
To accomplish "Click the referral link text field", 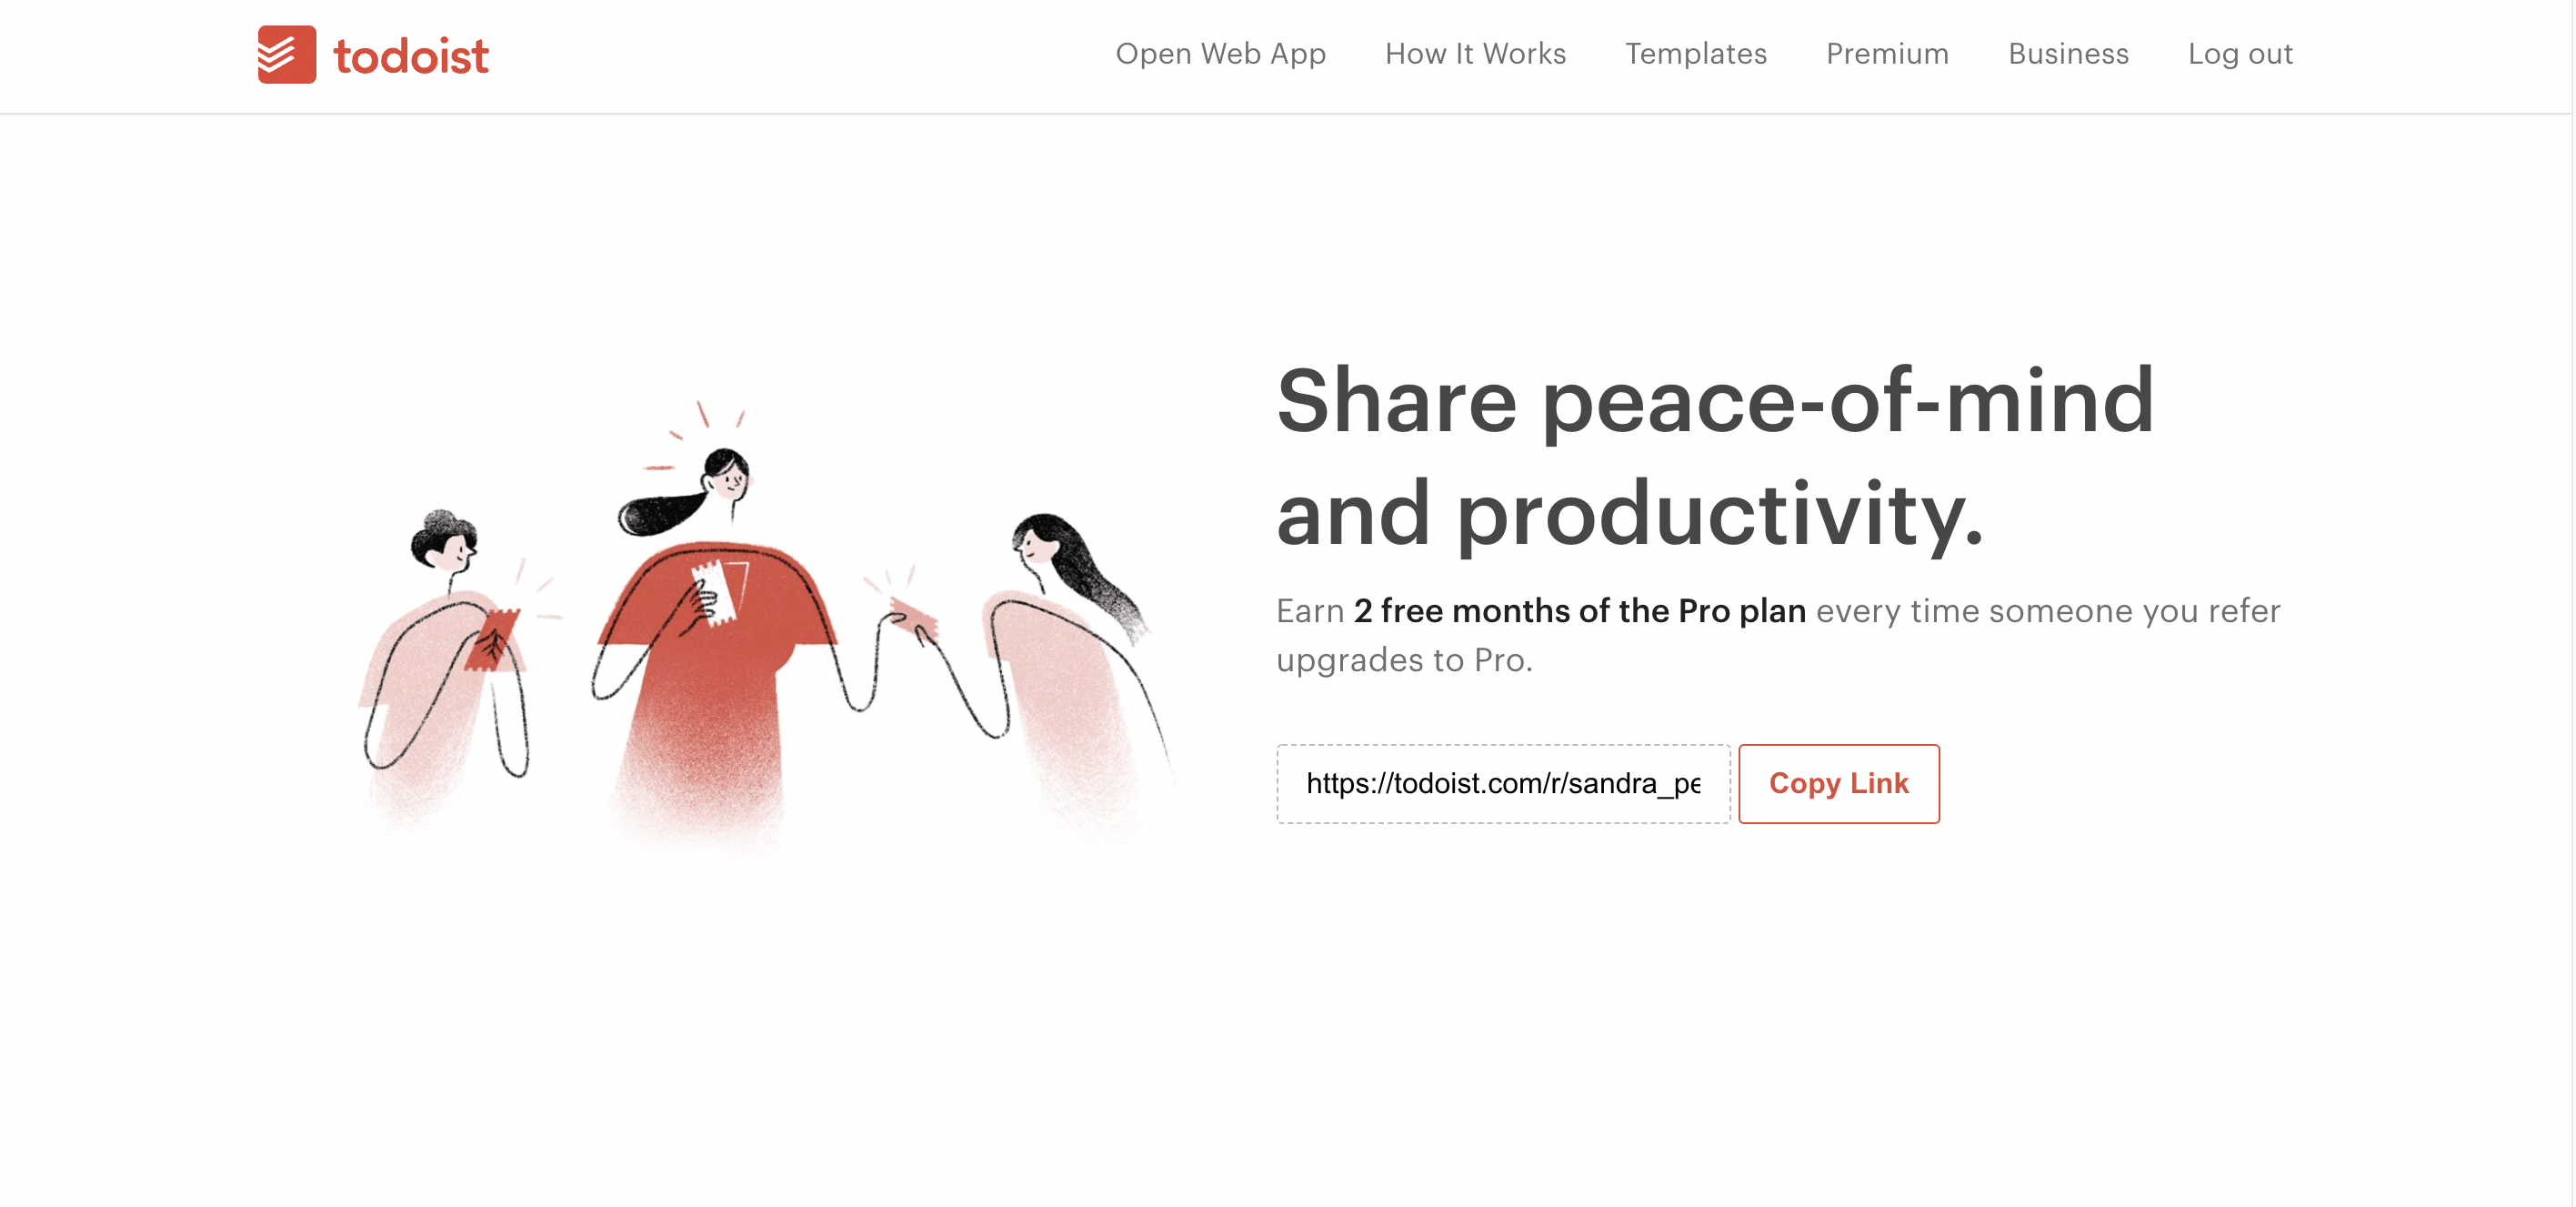I will click(1503, 783).
